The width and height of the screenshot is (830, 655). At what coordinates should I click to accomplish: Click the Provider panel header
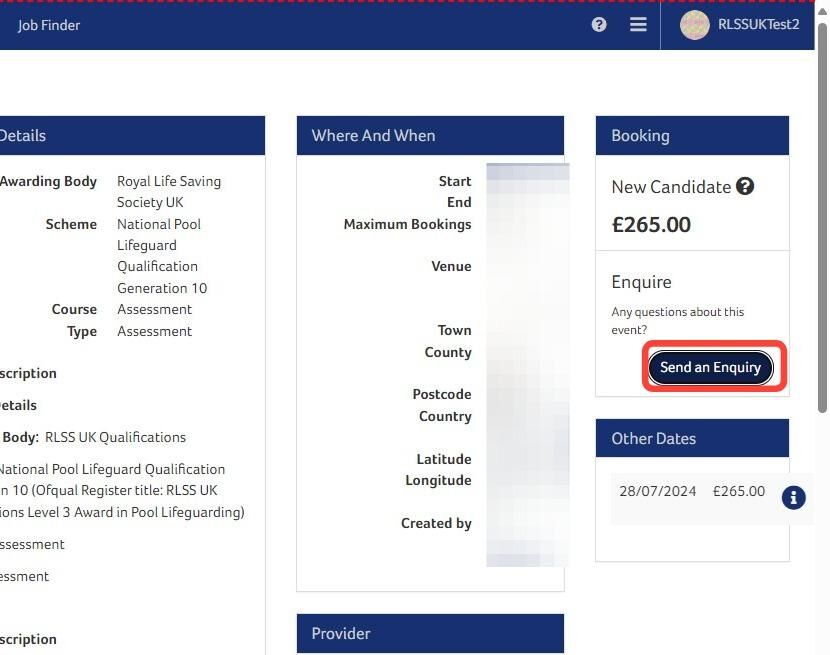coord(430,633)
